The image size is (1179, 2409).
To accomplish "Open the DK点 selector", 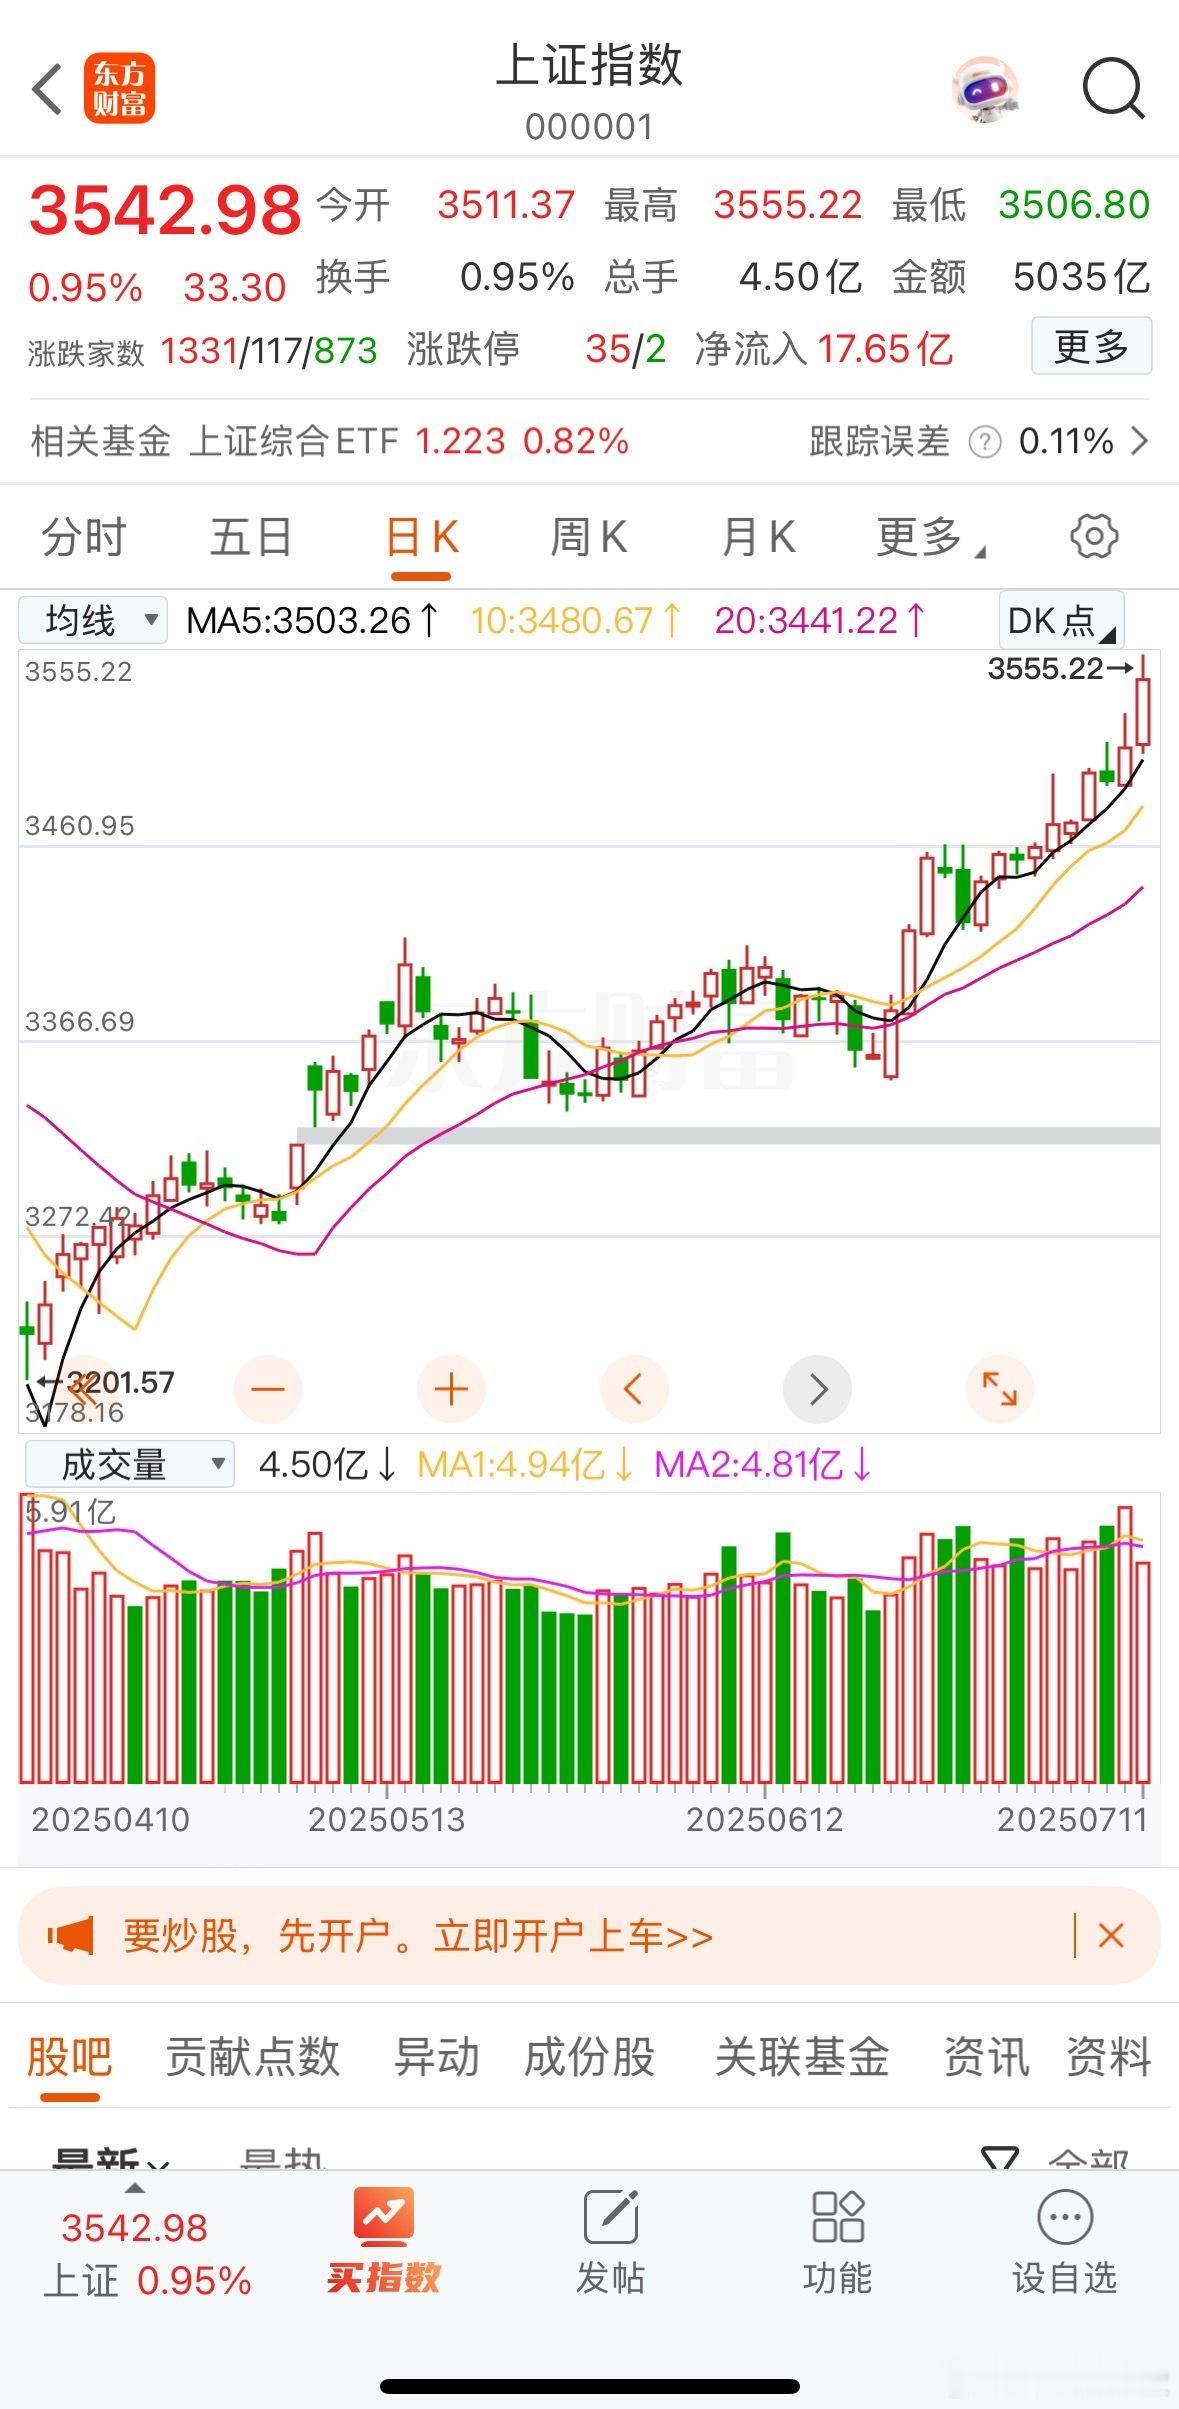I will point(1061,620).
